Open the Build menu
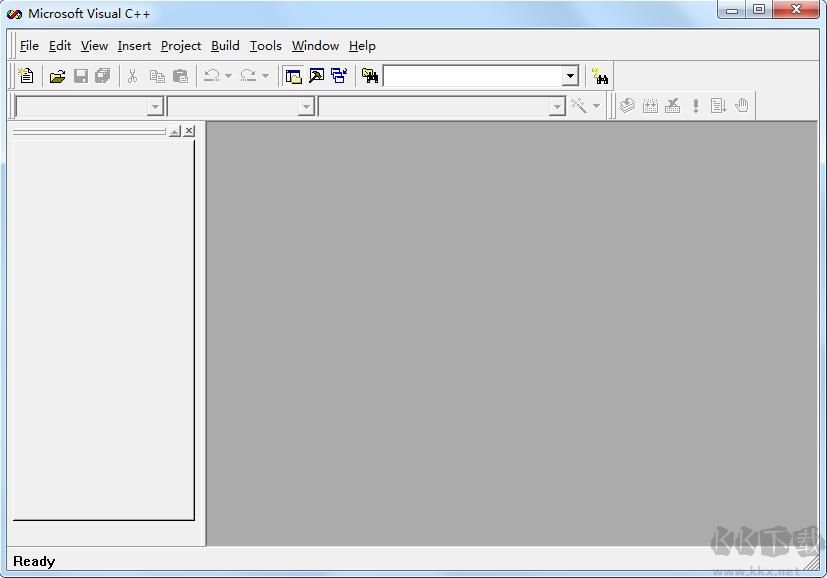 [225, 45]
